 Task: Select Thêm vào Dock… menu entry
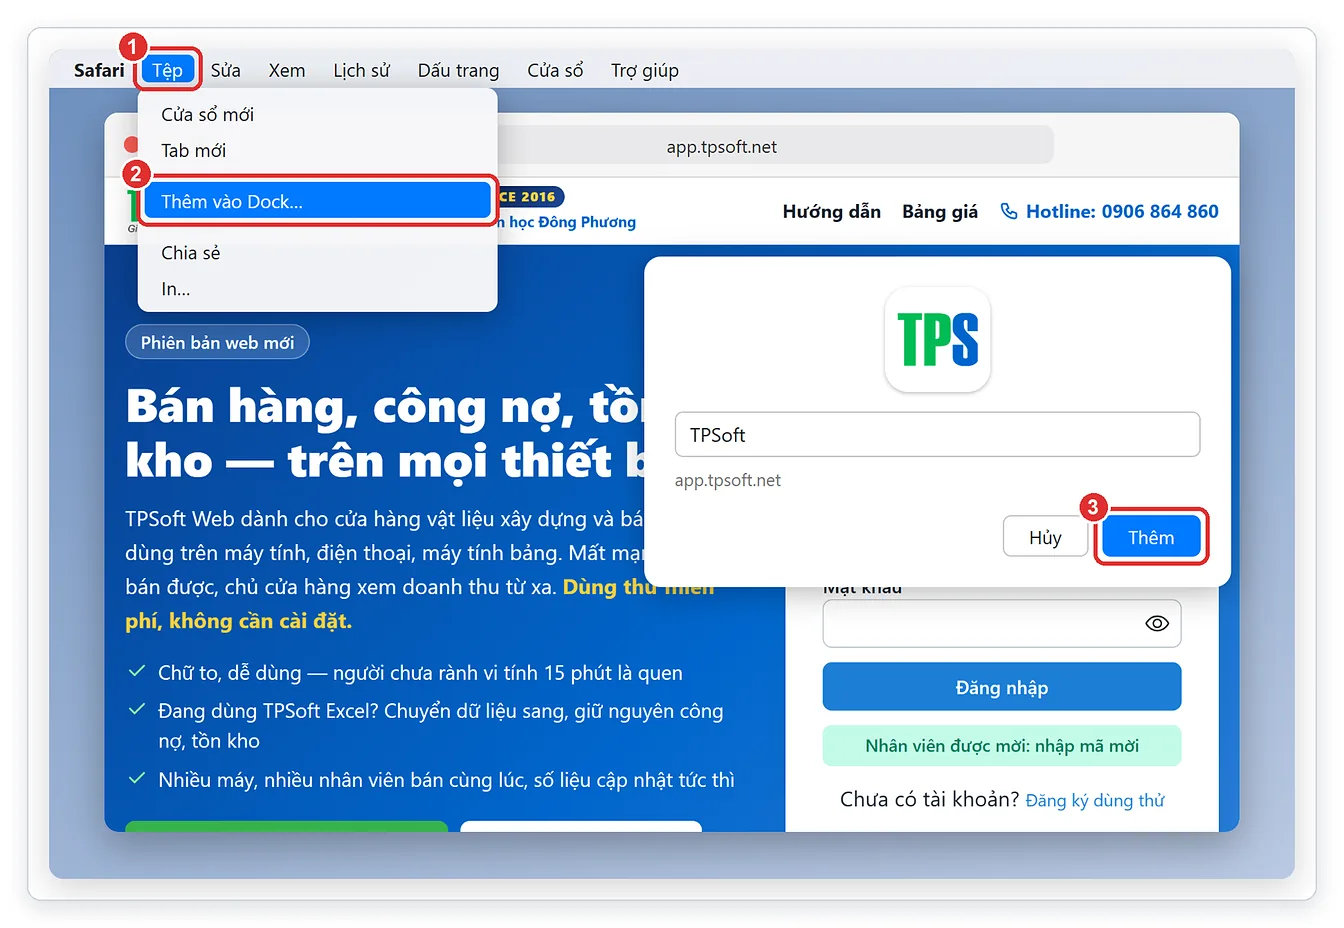click(317, 202)
